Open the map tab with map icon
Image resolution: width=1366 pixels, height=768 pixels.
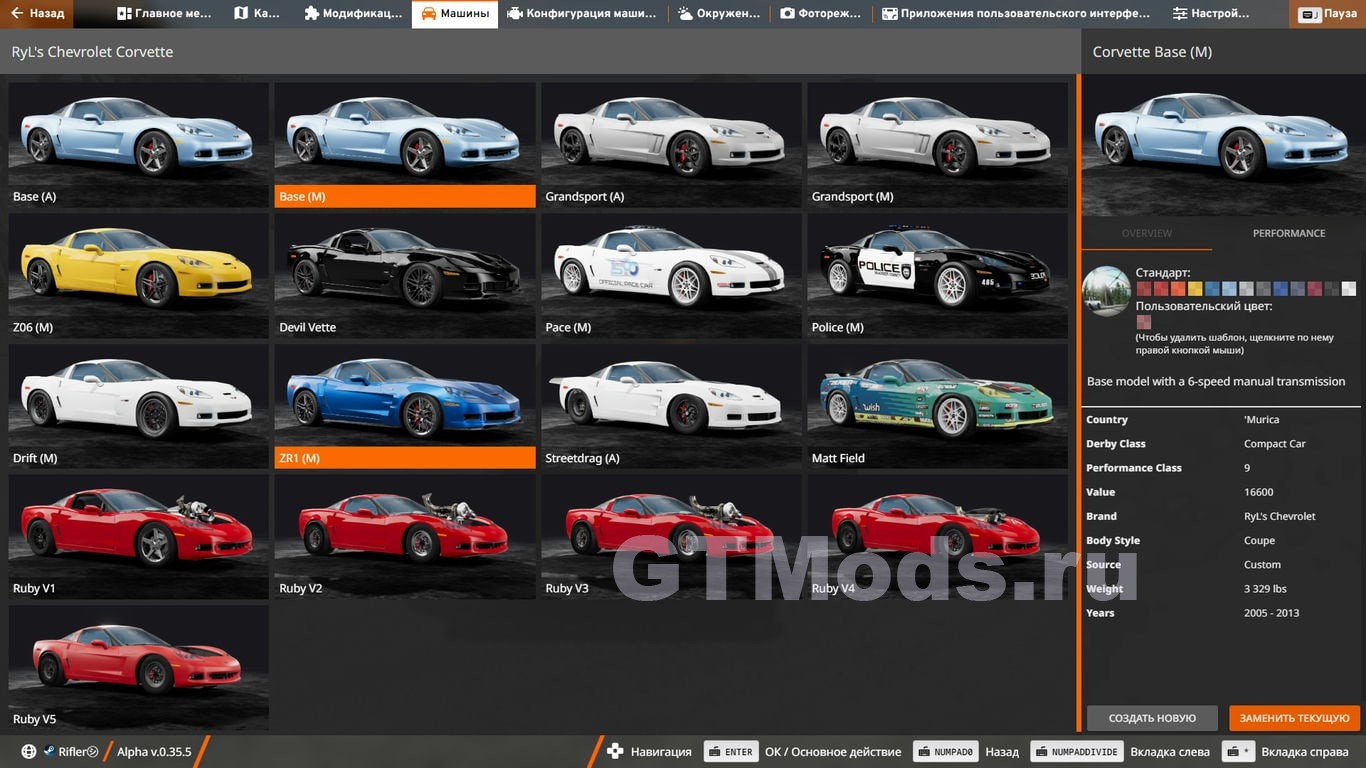(x=256, y=14)
